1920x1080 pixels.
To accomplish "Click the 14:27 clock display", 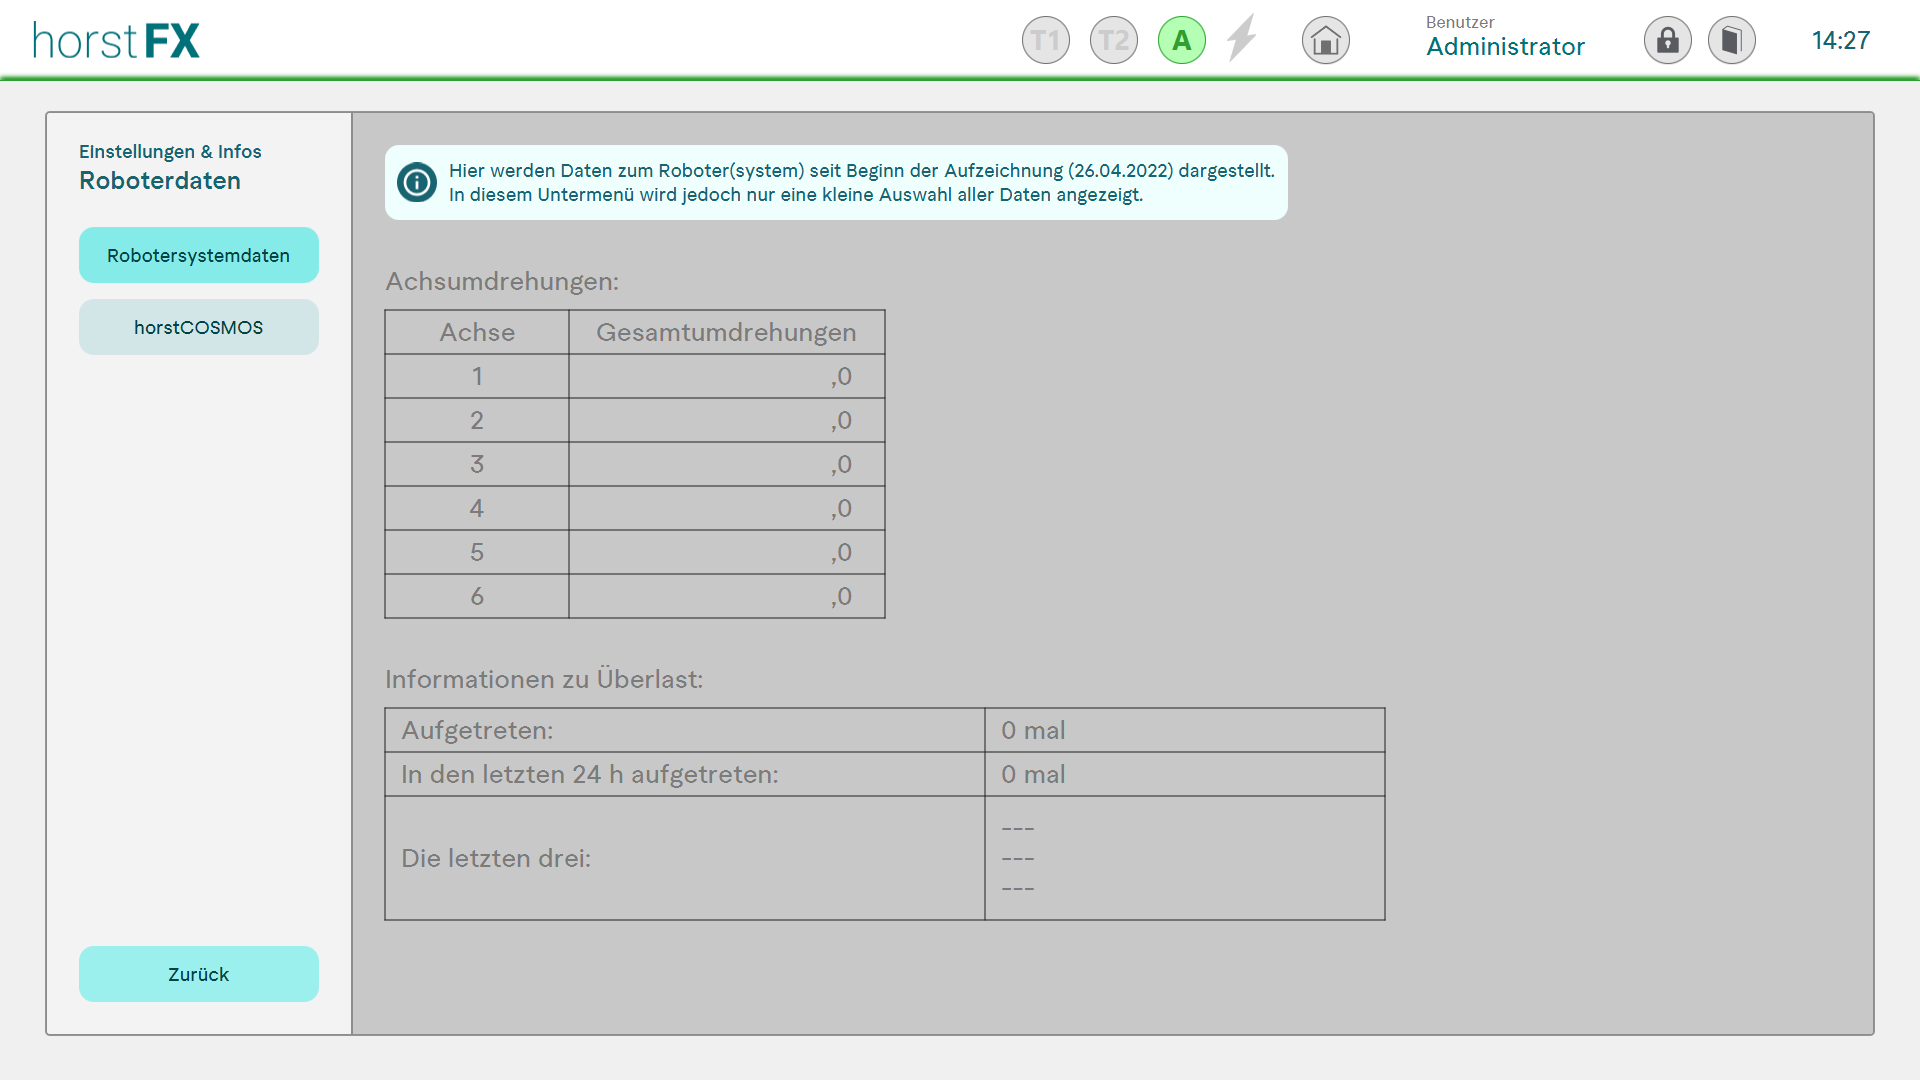I will click(1840, 41).
